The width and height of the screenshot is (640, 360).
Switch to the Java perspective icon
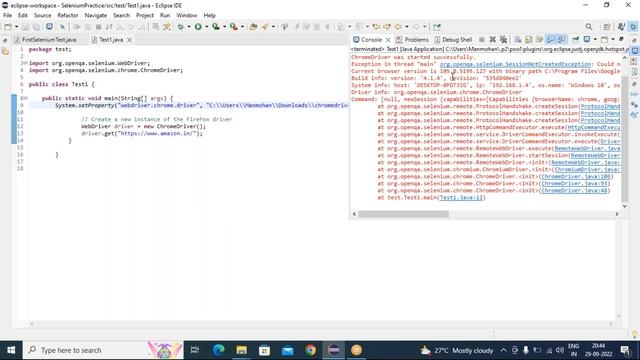click(622, 27)
